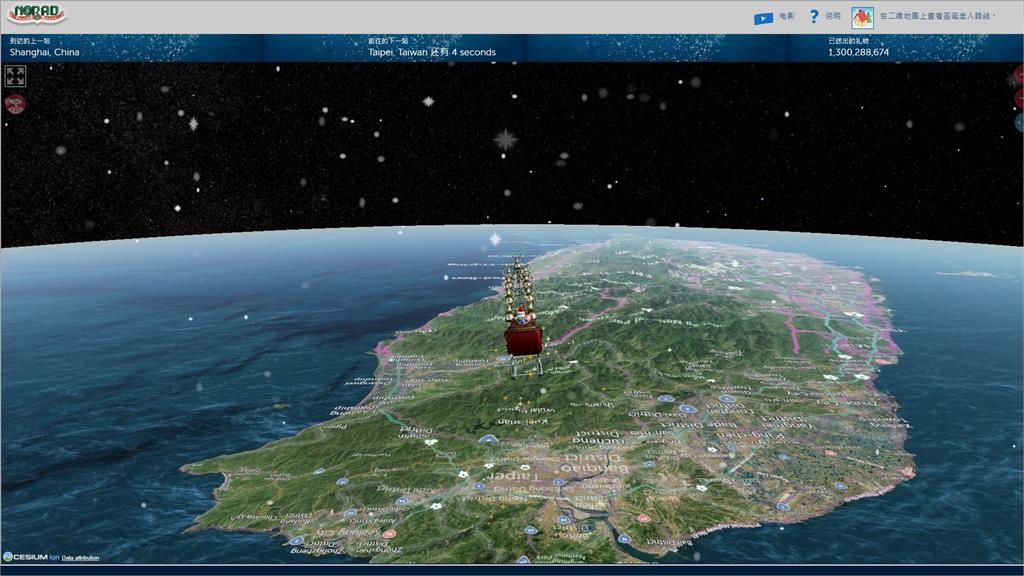Click the top red round button at right edge

coord(1019,76)
